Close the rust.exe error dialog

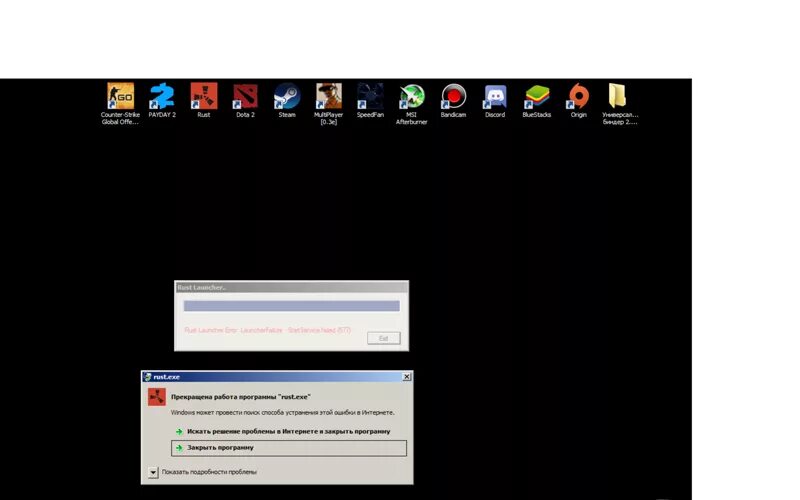pos(407,377)
